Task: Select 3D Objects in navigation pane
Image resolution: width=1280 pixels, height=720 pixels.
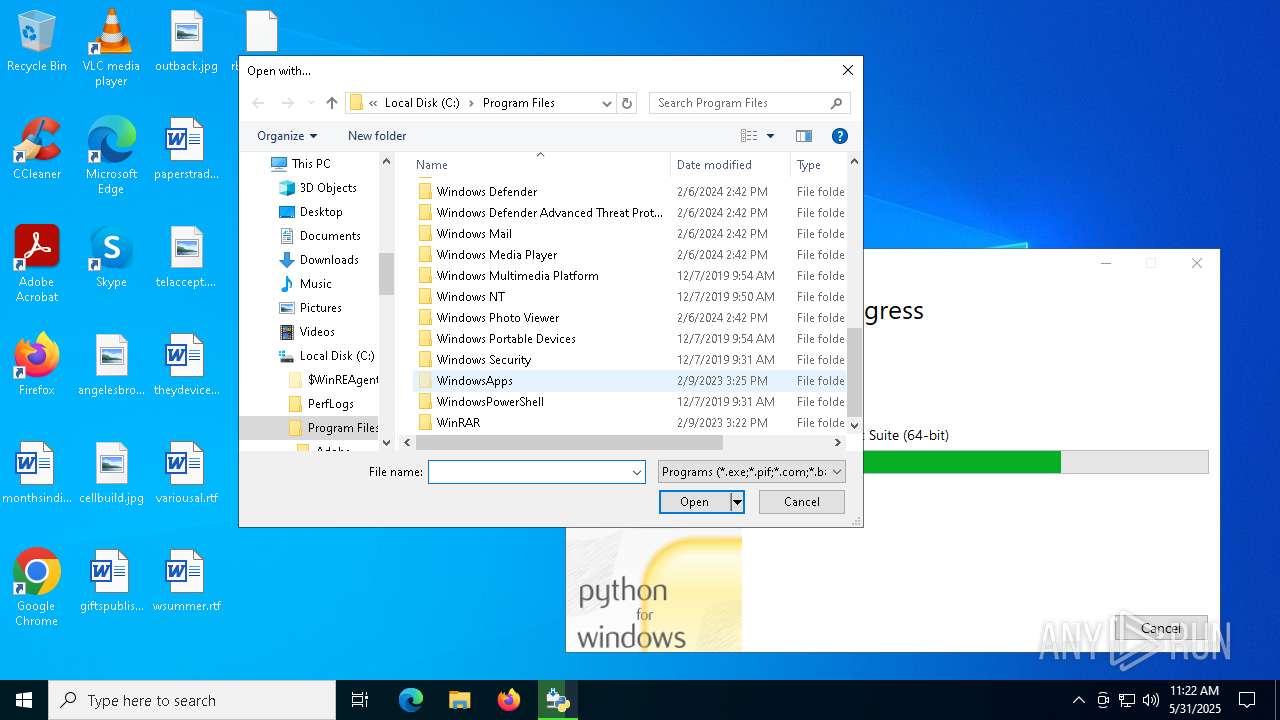Action: [x=328, y=188]
